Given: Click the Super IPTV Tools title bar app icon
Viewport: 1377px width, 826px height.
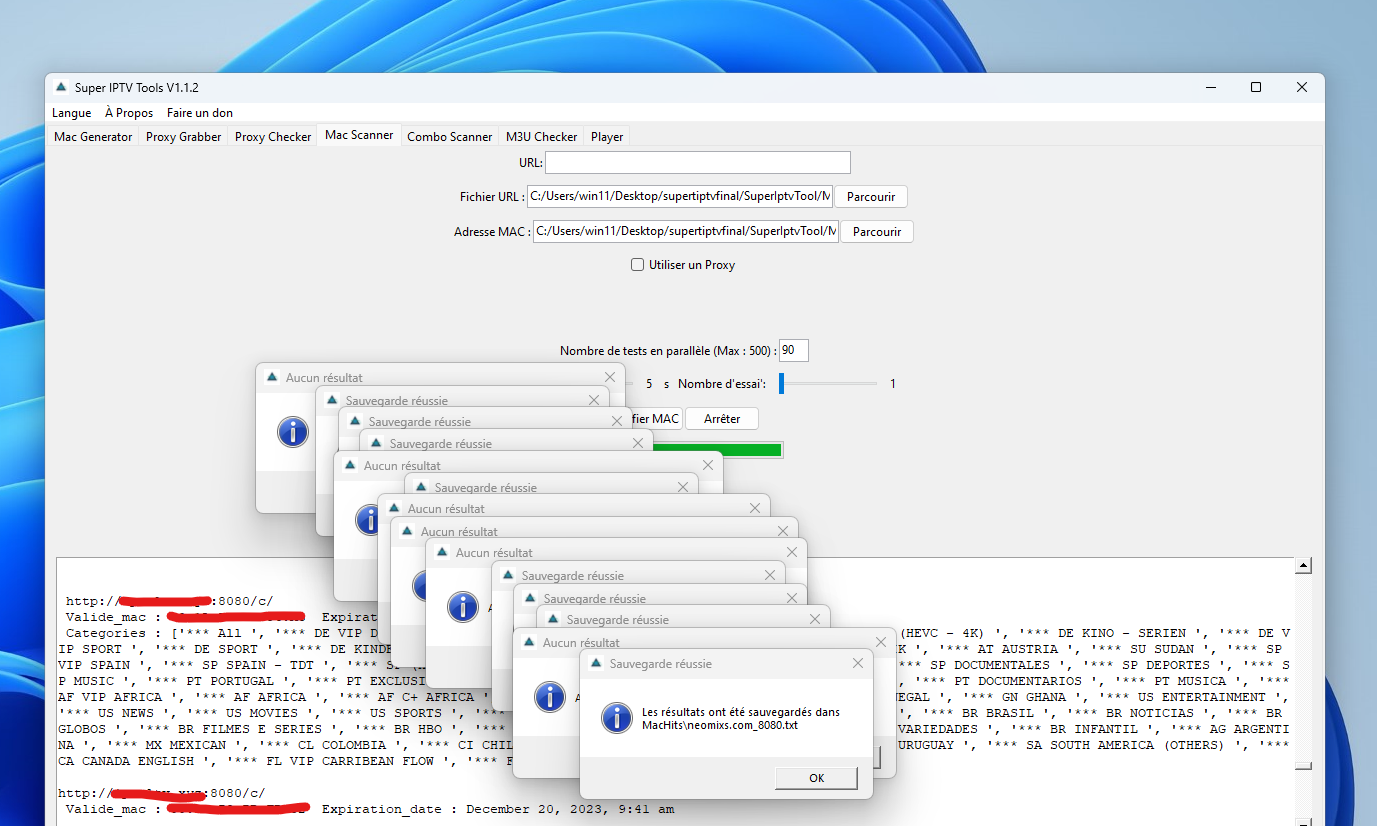Looking at the screenshot, I should point(60,88).
